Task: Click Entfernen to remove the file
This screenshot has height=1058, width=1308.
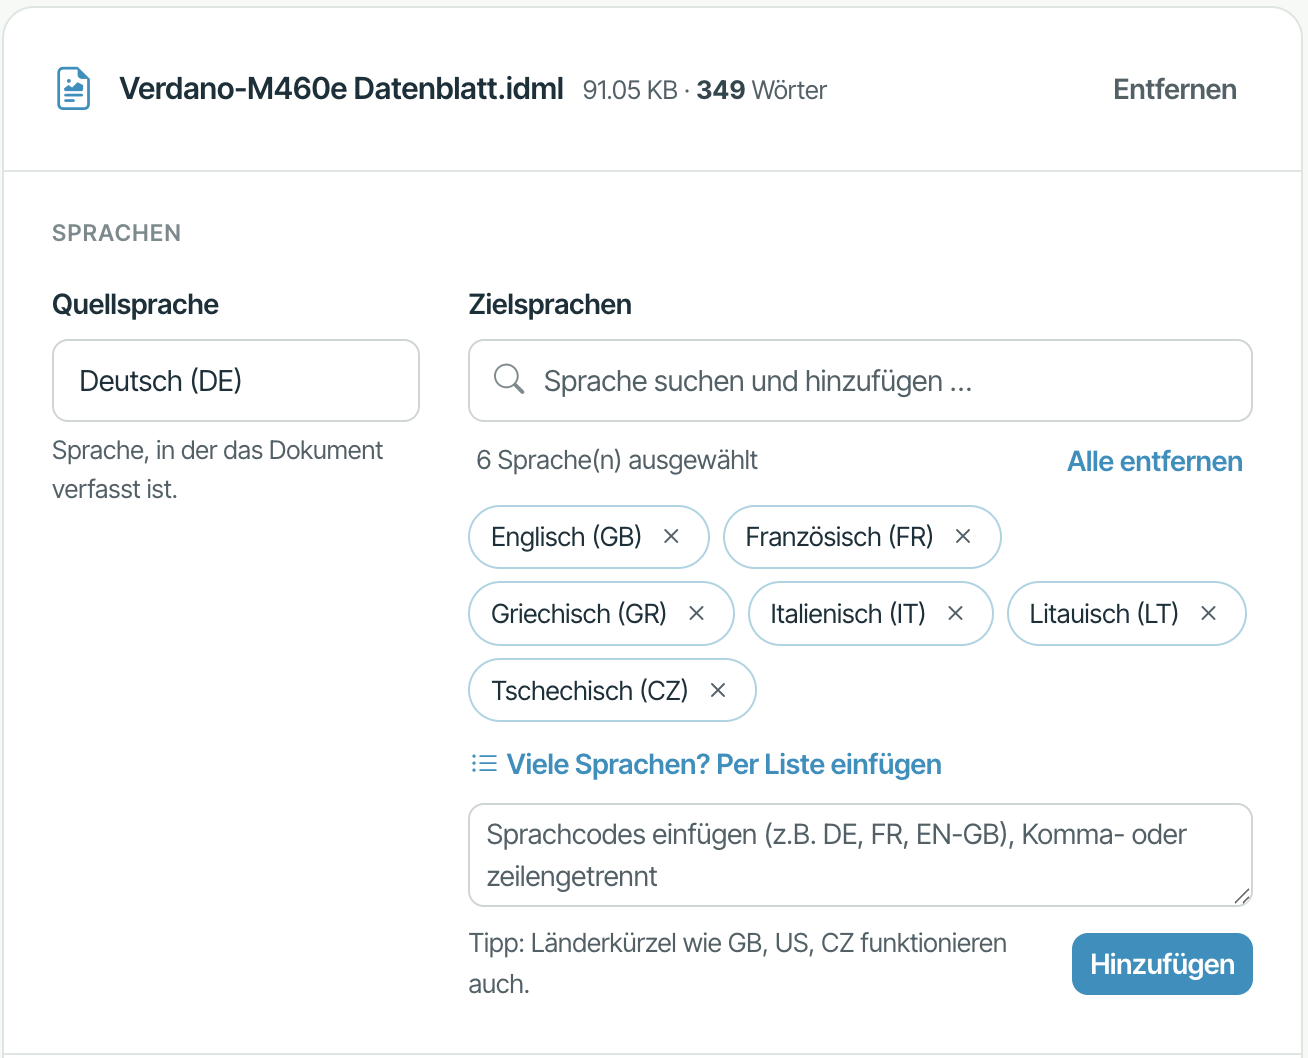Action: [1174, 90]
